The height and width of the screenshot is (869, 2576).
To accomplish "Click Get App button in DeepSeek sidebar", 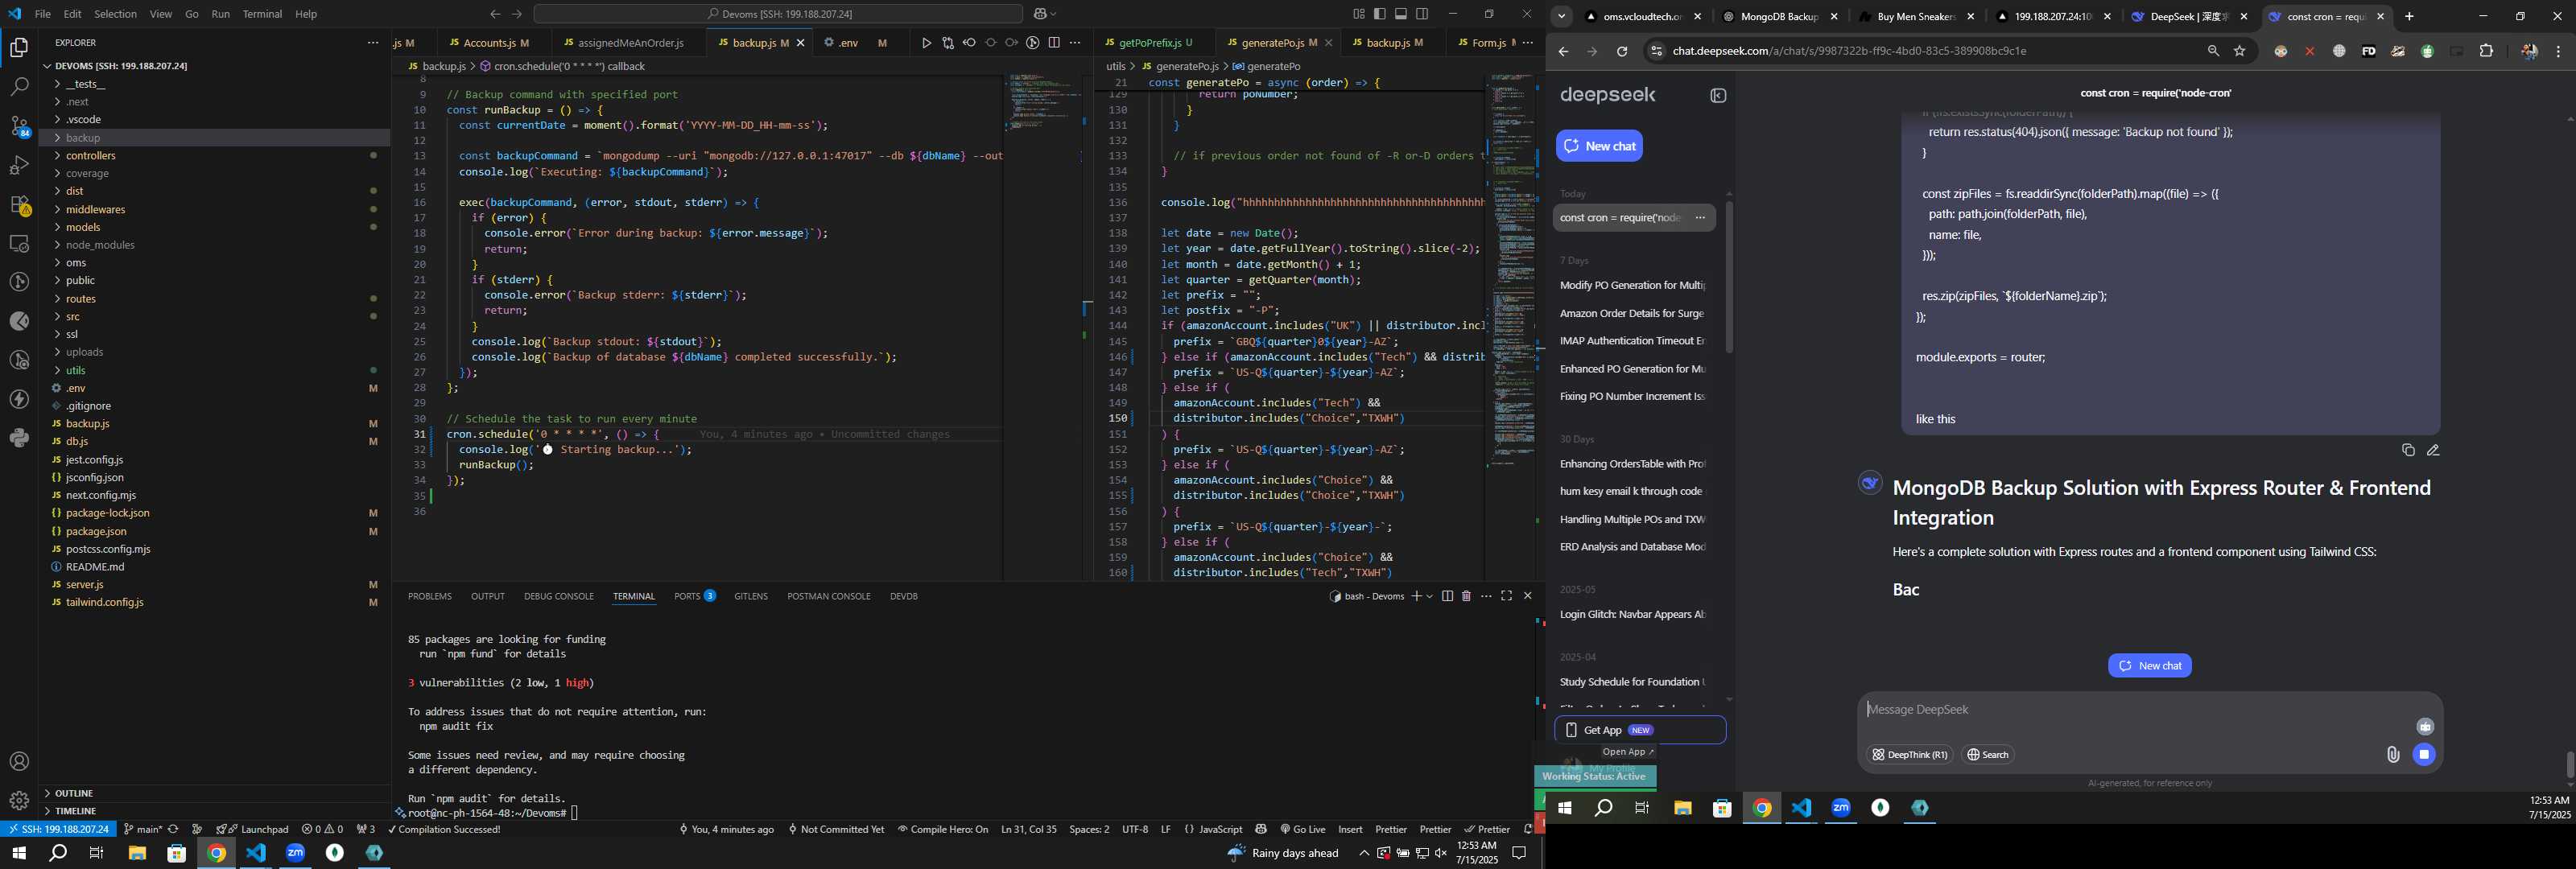I will click(1640, 730).
